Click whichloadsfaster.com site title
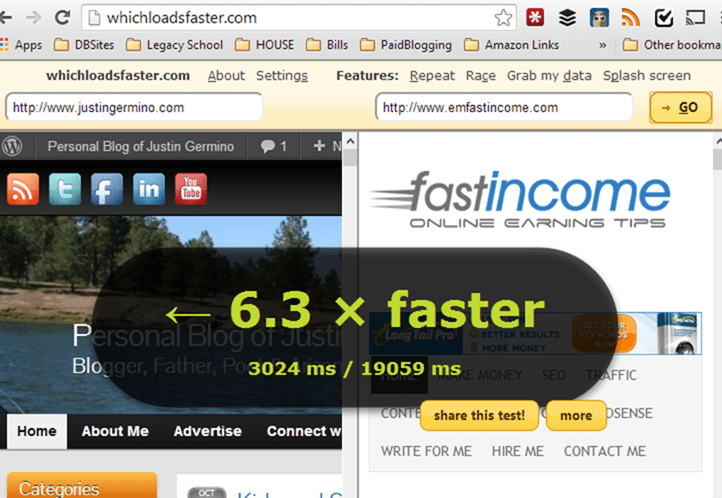This screenshot has width=722, height=498. click(x=118, y=75)
